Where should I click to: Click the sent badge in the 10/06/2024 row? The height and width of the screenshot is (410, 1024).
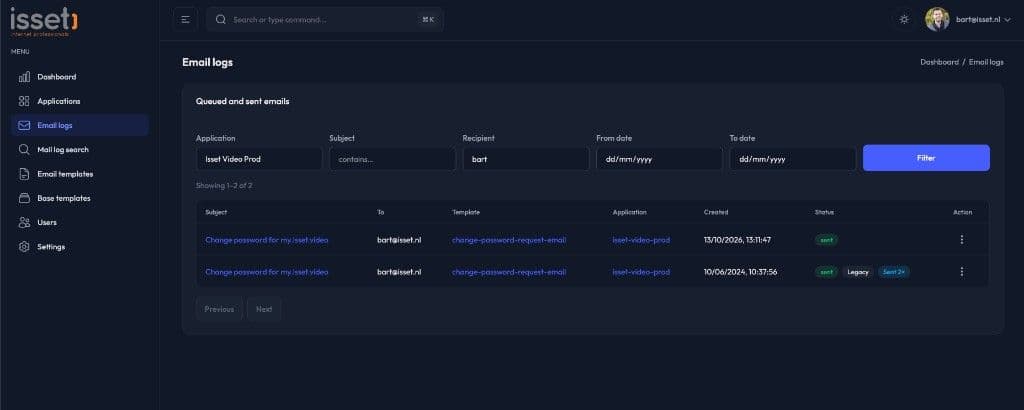point(826,272)
